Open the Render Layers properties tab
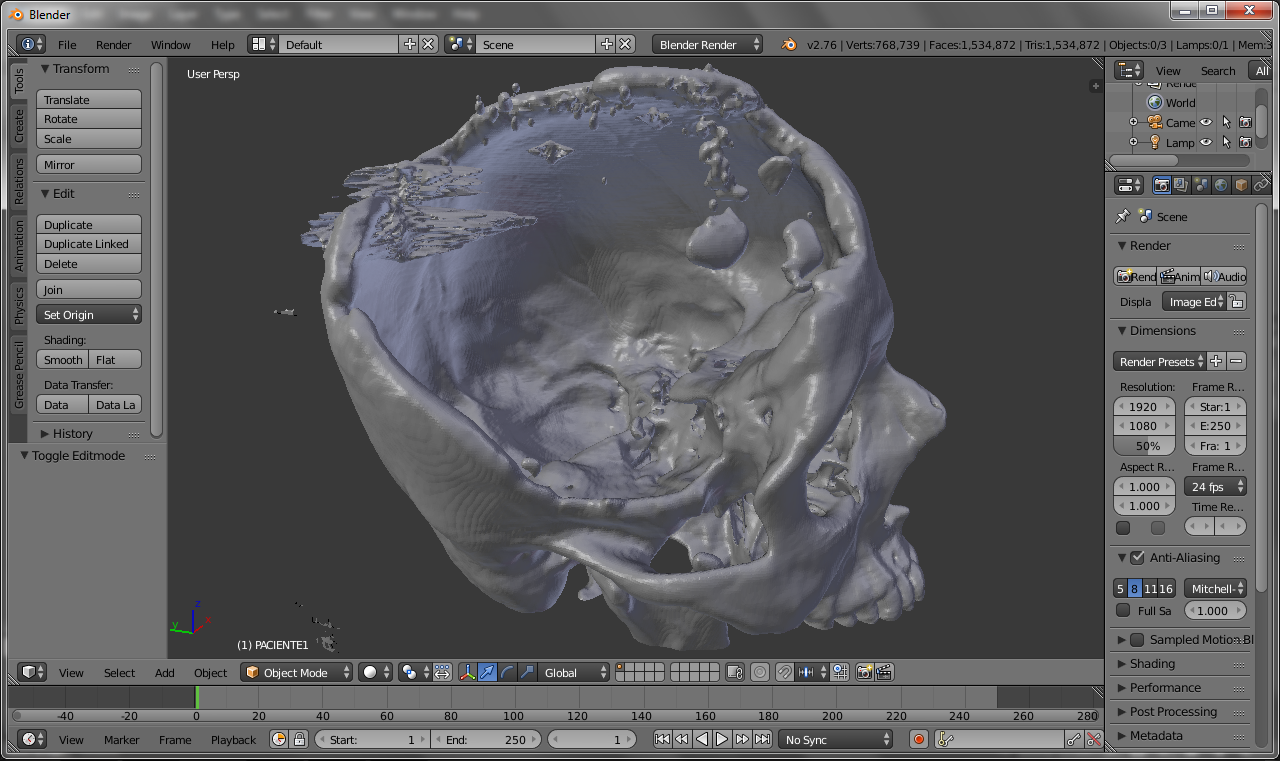Viewport: 1280px width, 761px height. tap(1181, 185)
